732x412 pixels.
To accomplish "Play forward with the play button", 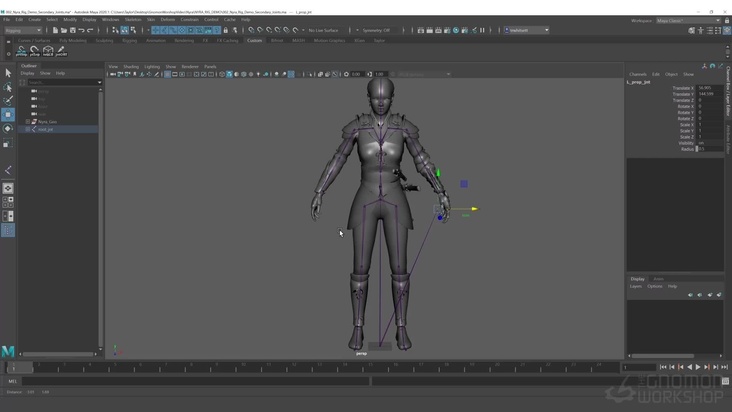I will [x=698, y=367].
